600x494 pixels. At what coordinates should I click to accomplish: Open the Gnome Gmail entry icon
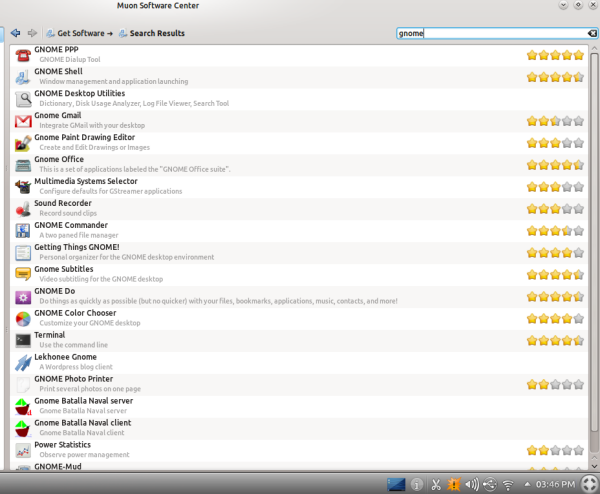tap(23, 120)
